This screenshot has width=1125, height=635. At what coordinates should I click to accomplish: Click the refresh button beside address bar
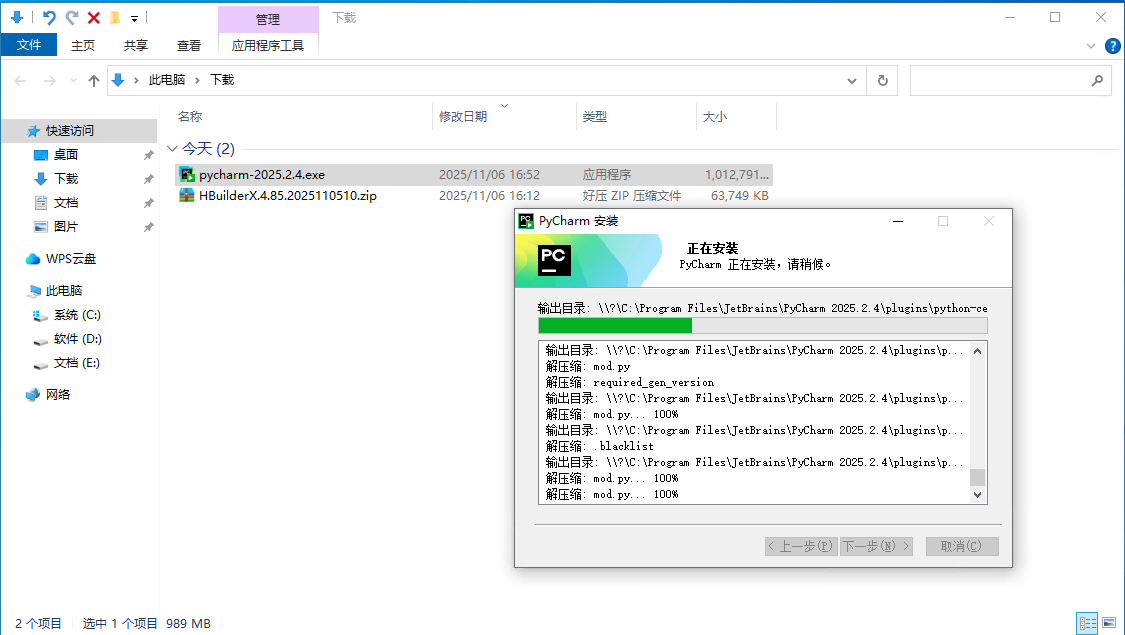882,80
